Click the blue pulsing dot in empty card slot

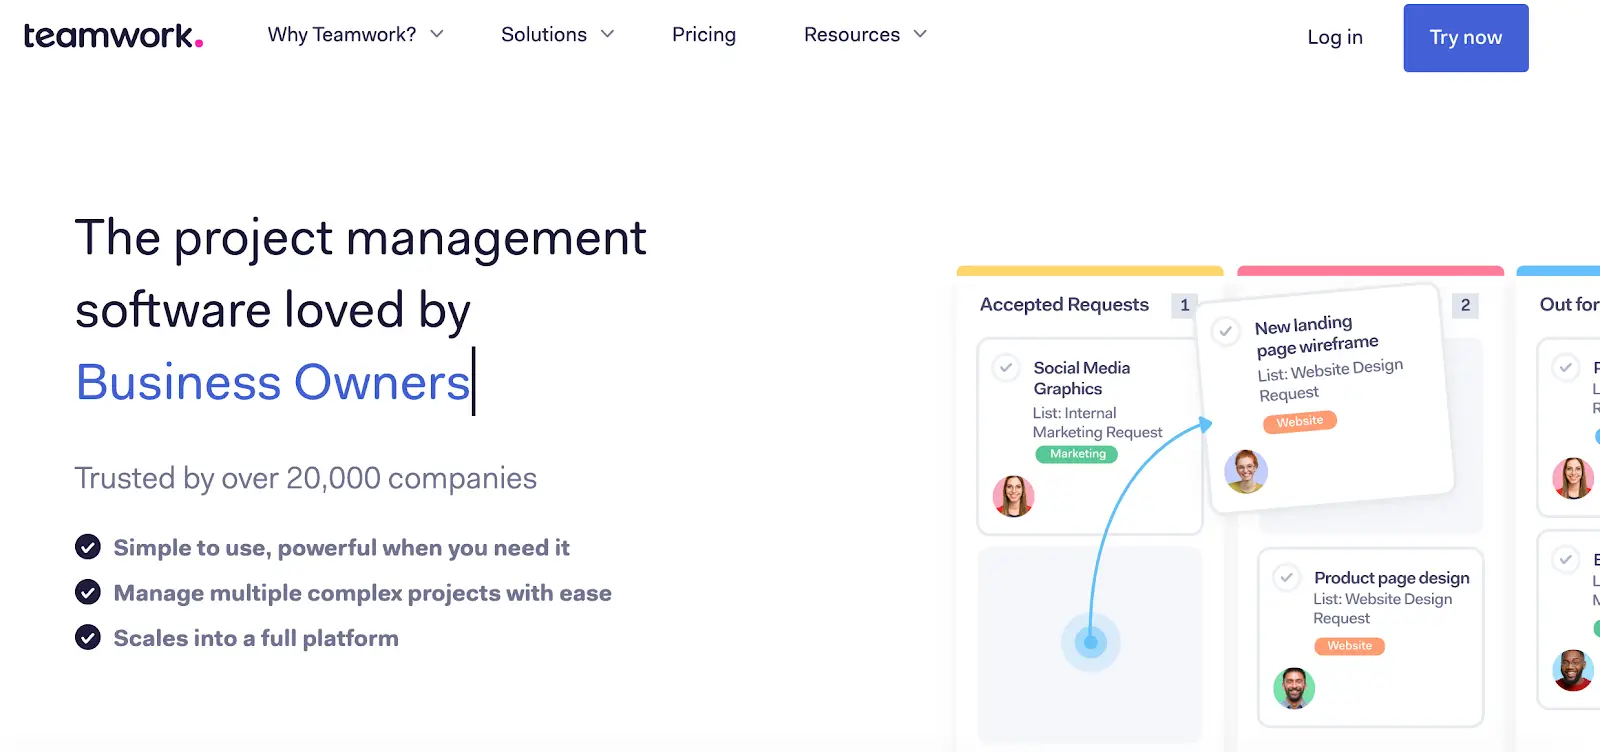coord(1091,643)
